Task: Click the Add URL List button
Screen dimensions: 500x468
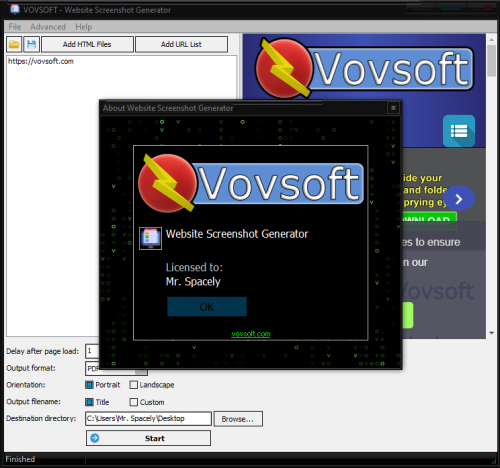Action: [181, 44]
